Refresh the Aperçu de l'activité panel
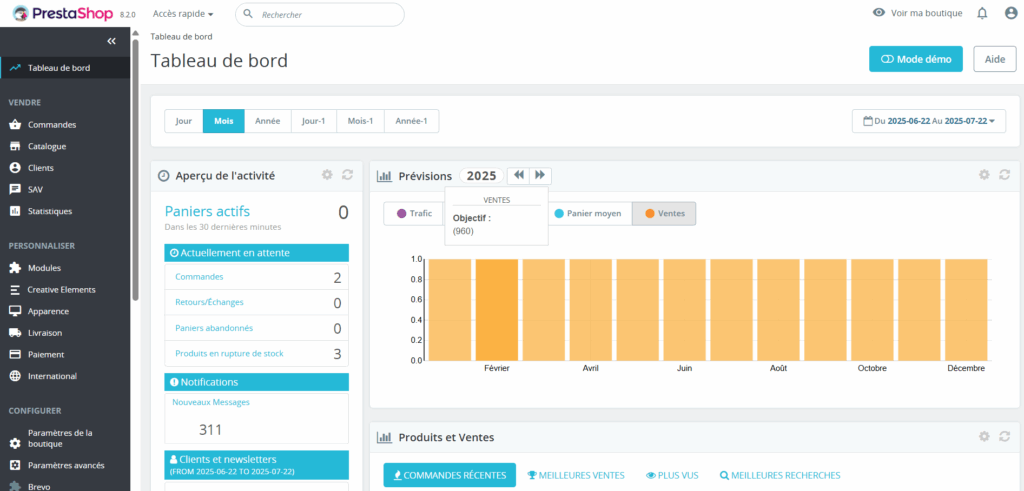This screenshot has height=491, width=1024. tap(347, 174)
